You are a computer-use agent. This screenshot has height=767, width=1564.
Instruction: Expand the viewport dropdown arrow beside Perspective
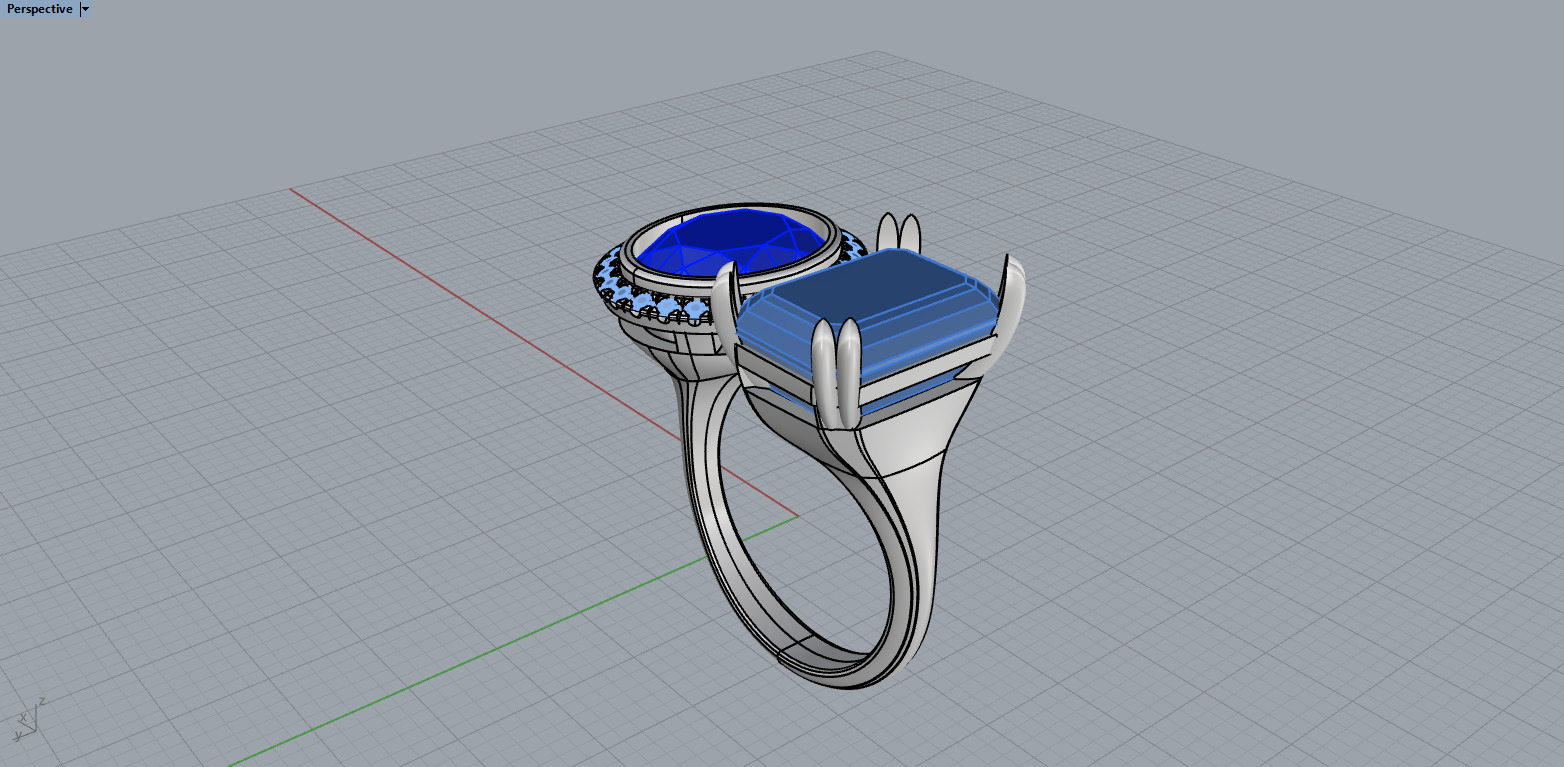[85, 9]
